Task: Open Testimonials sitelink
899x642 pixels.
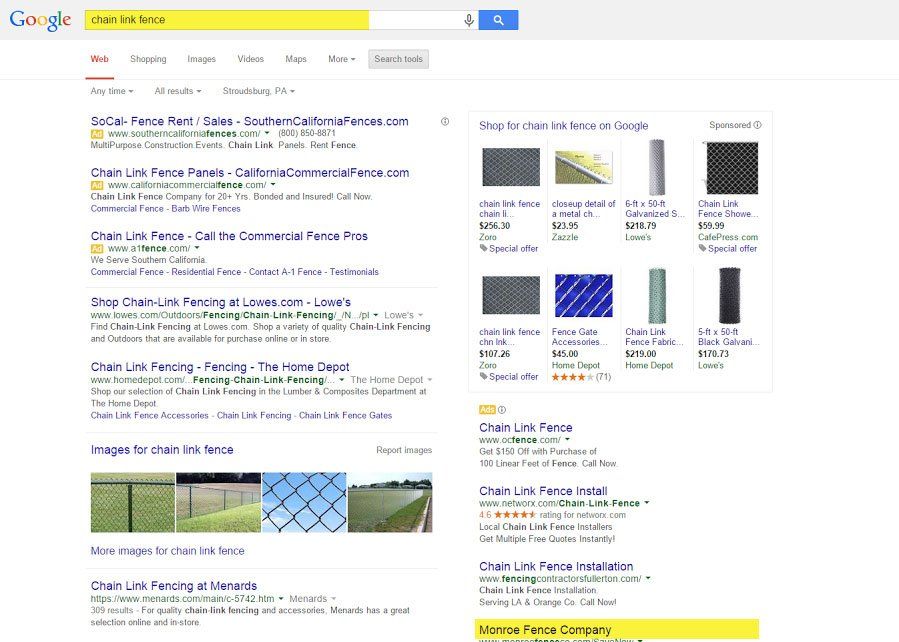Action: (354, 272)
